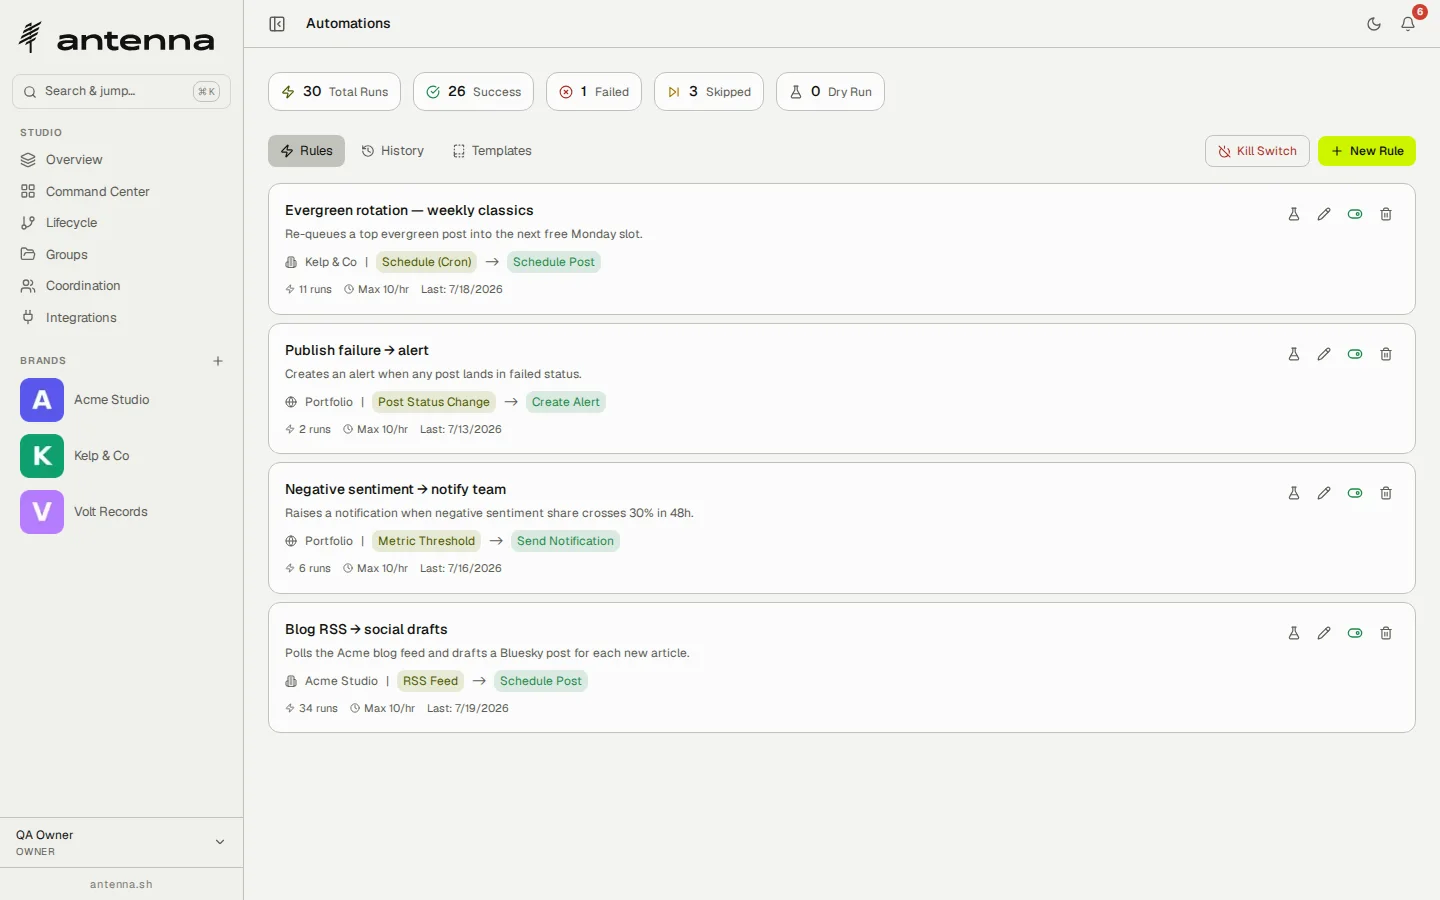Viewport: 1440px width, 900px height.
Task: Filter by 3 Skipped runs
Action: click(x=709, y=92)
